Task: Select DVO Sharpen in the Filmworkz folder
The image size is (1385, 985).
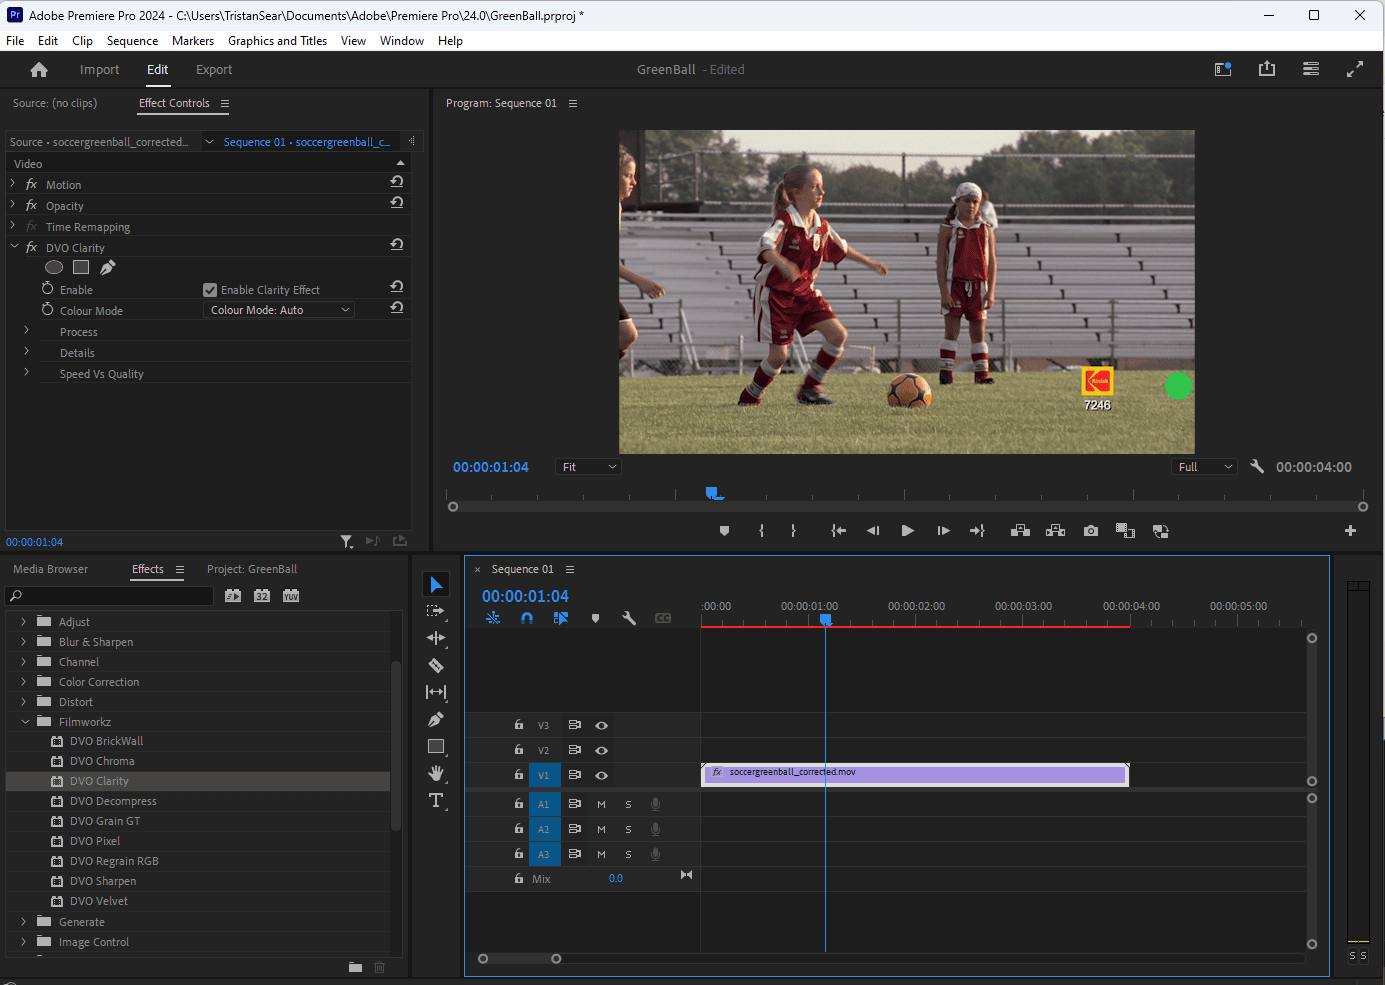Action: [x=102, y=881]
